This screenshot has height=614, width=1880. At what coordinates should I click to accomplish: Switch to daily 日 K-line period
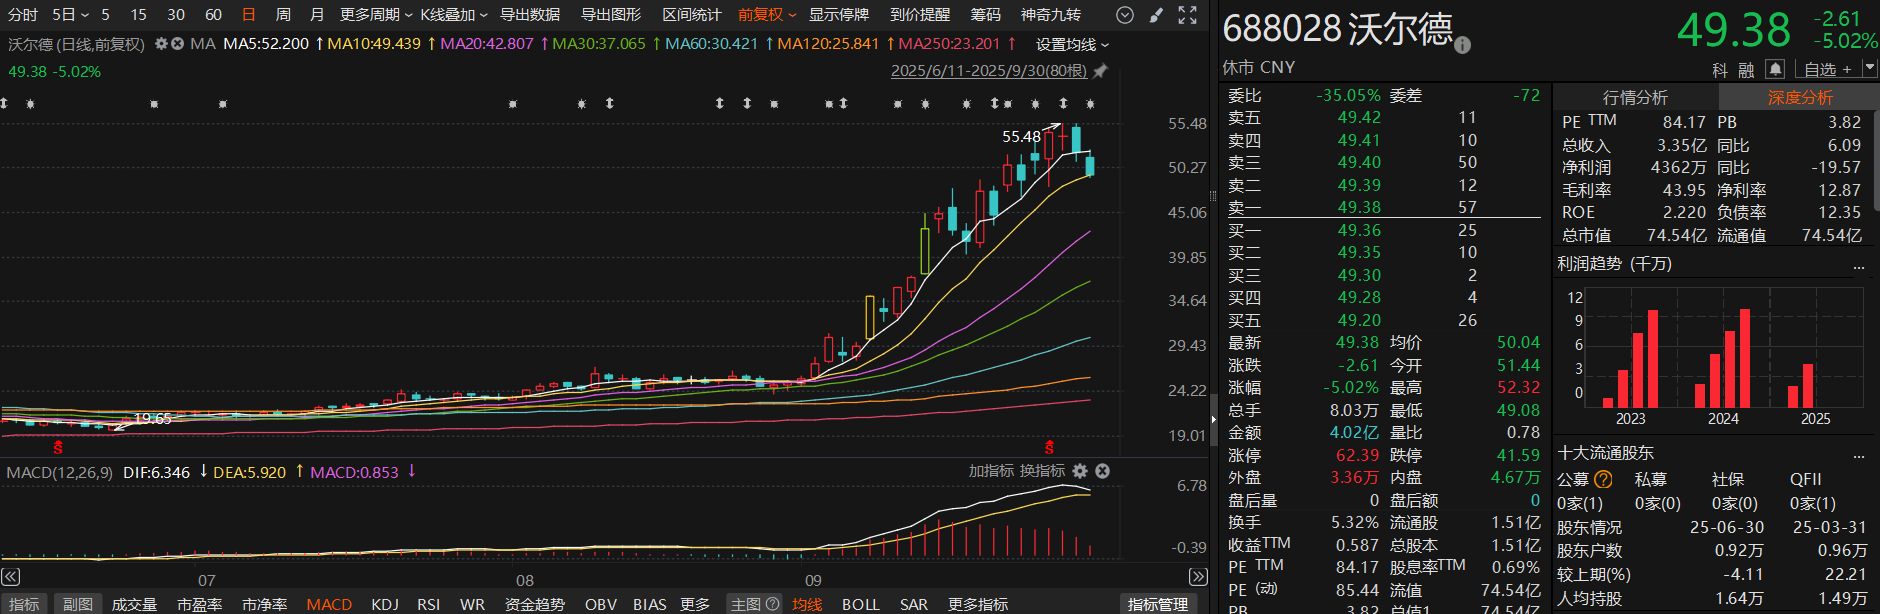tap(249, 15)
